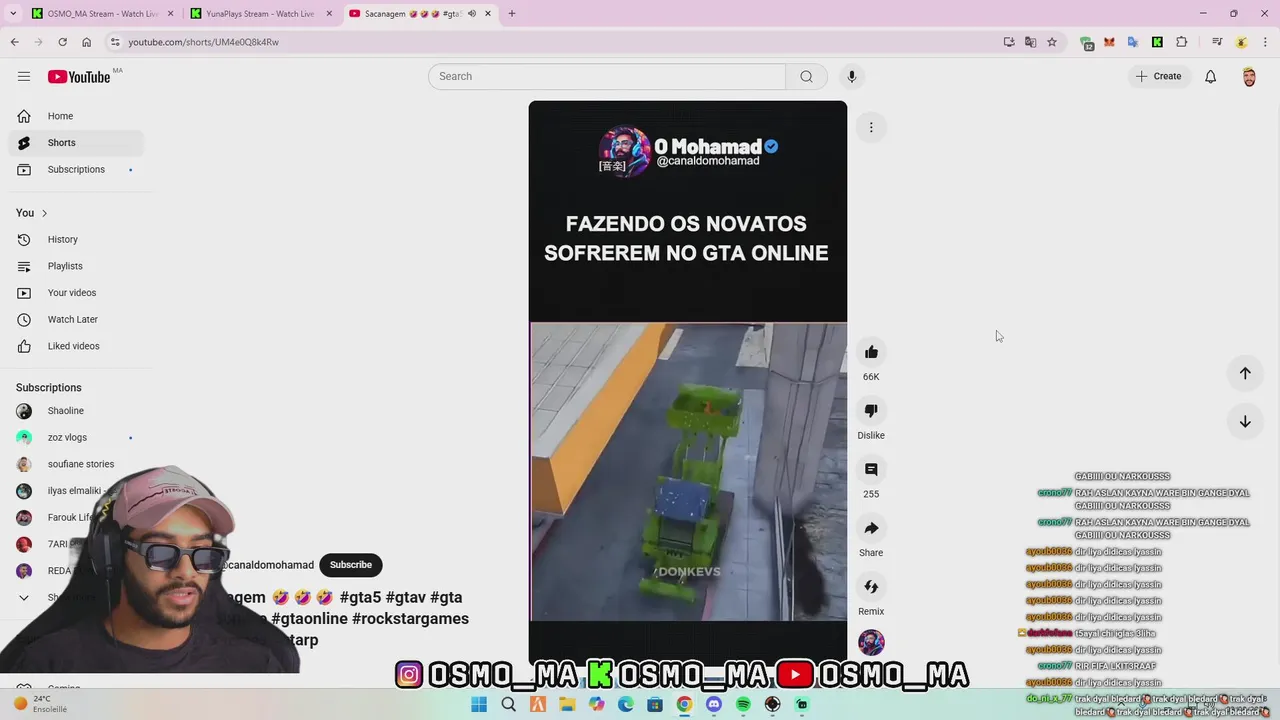
Task: Click the YouTube logo
Action: pyautogui.click(x=78, y=77)
